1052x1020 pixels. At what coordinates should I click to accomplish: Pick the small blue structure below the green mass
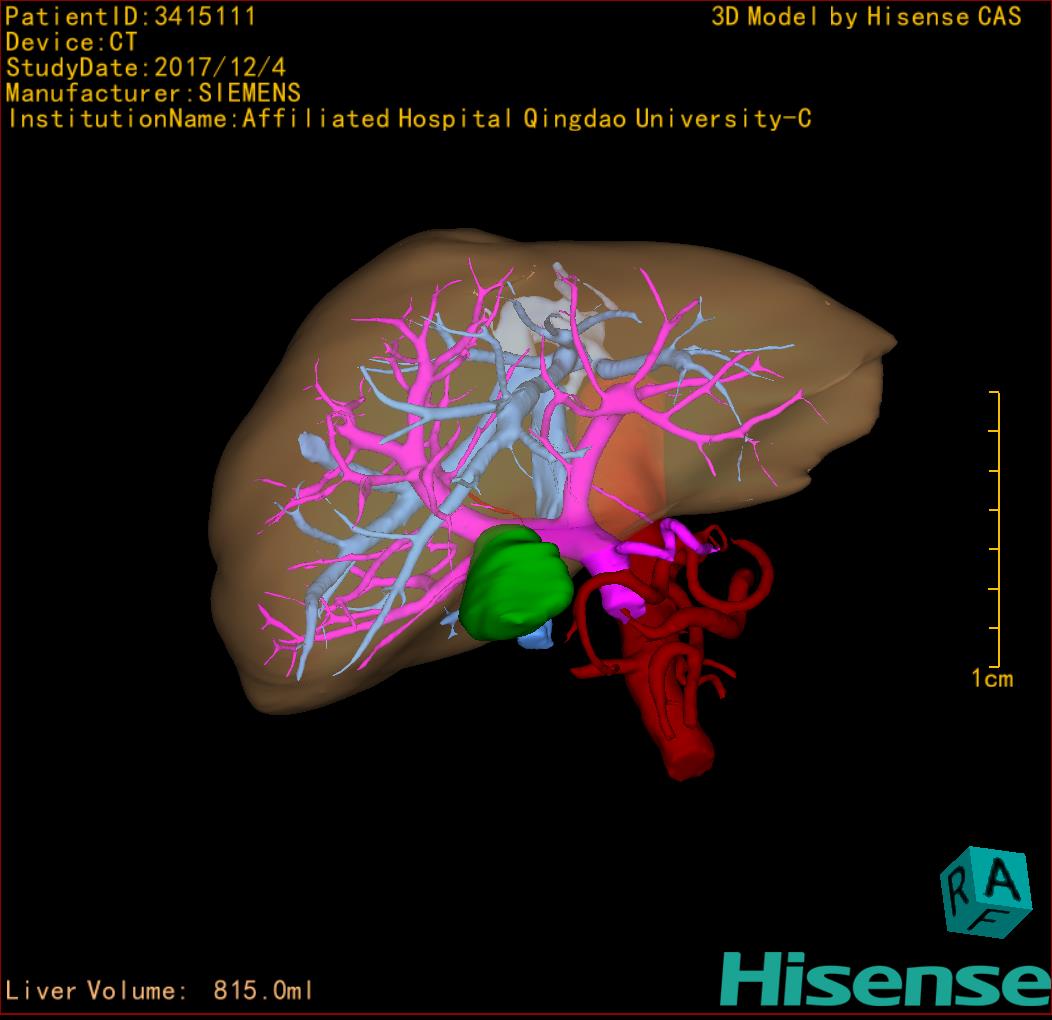pyautogui.click(x=537, y=637)
